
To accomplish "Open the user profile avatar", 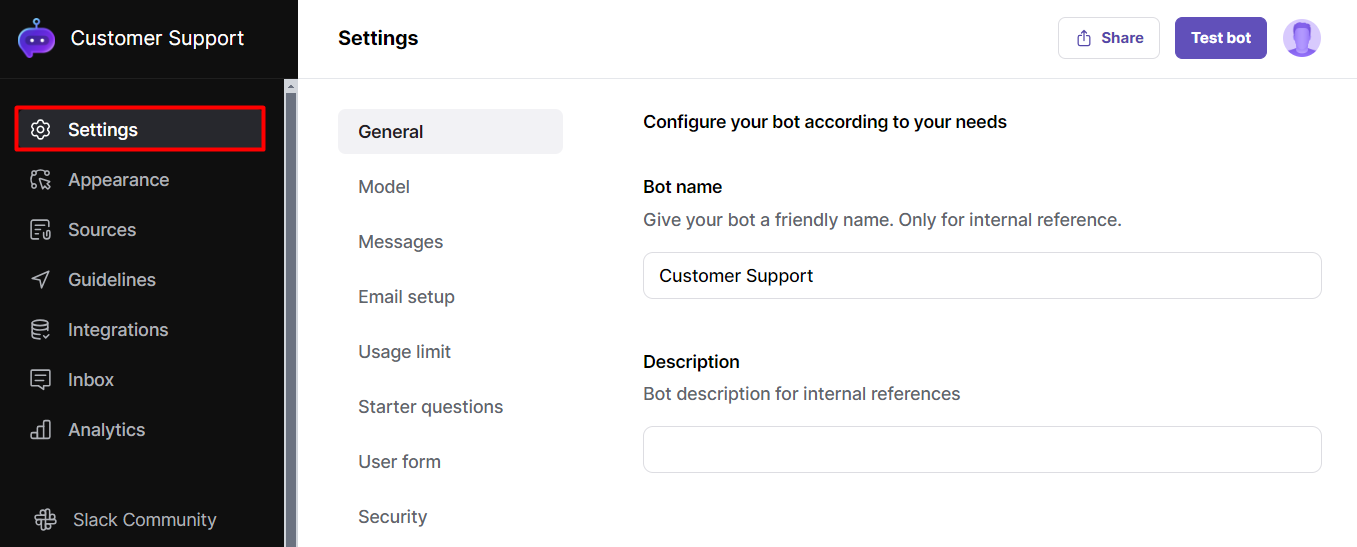I will [1301, 39].
